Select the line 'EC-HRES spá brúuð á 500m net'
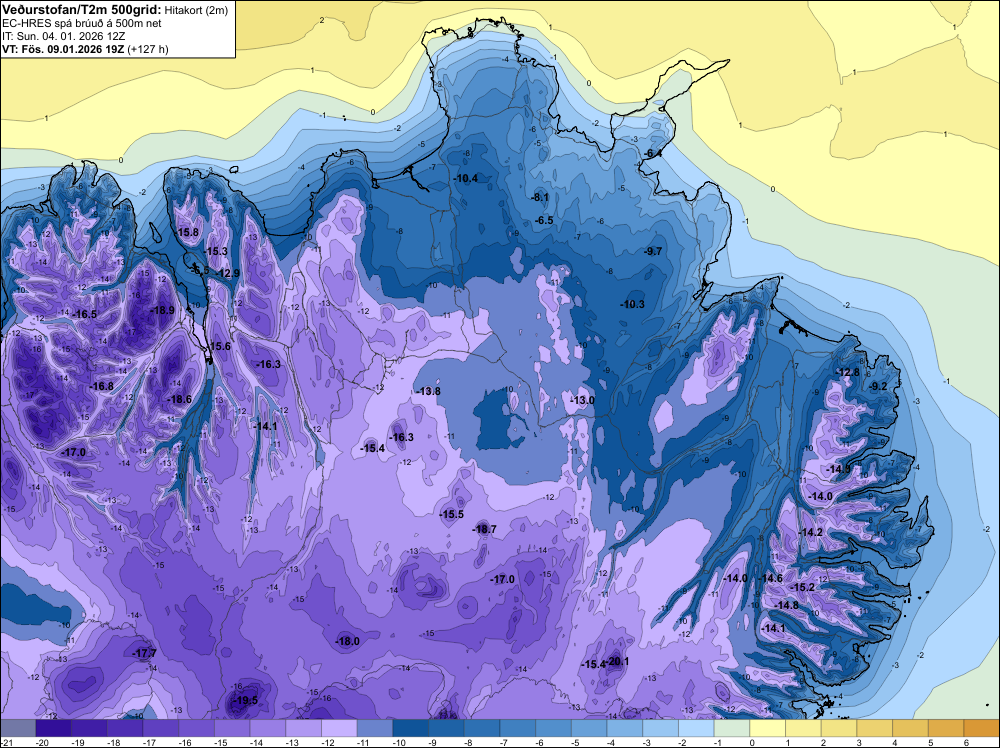This screenshot has height=748, width=1000. [82, 23]
